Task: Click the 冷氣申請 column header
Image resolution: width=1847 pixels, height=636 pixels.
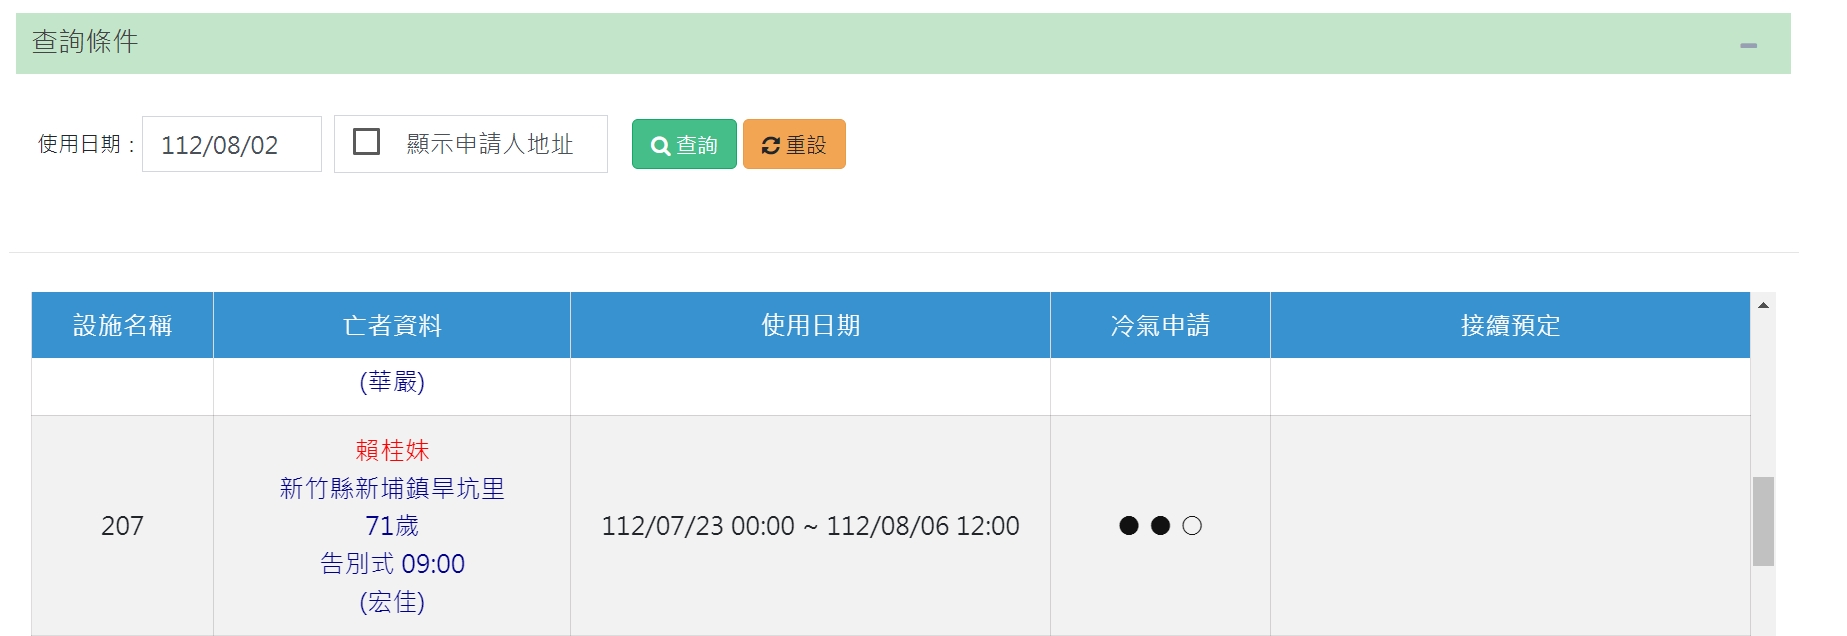Action: tap(1160, 325)
